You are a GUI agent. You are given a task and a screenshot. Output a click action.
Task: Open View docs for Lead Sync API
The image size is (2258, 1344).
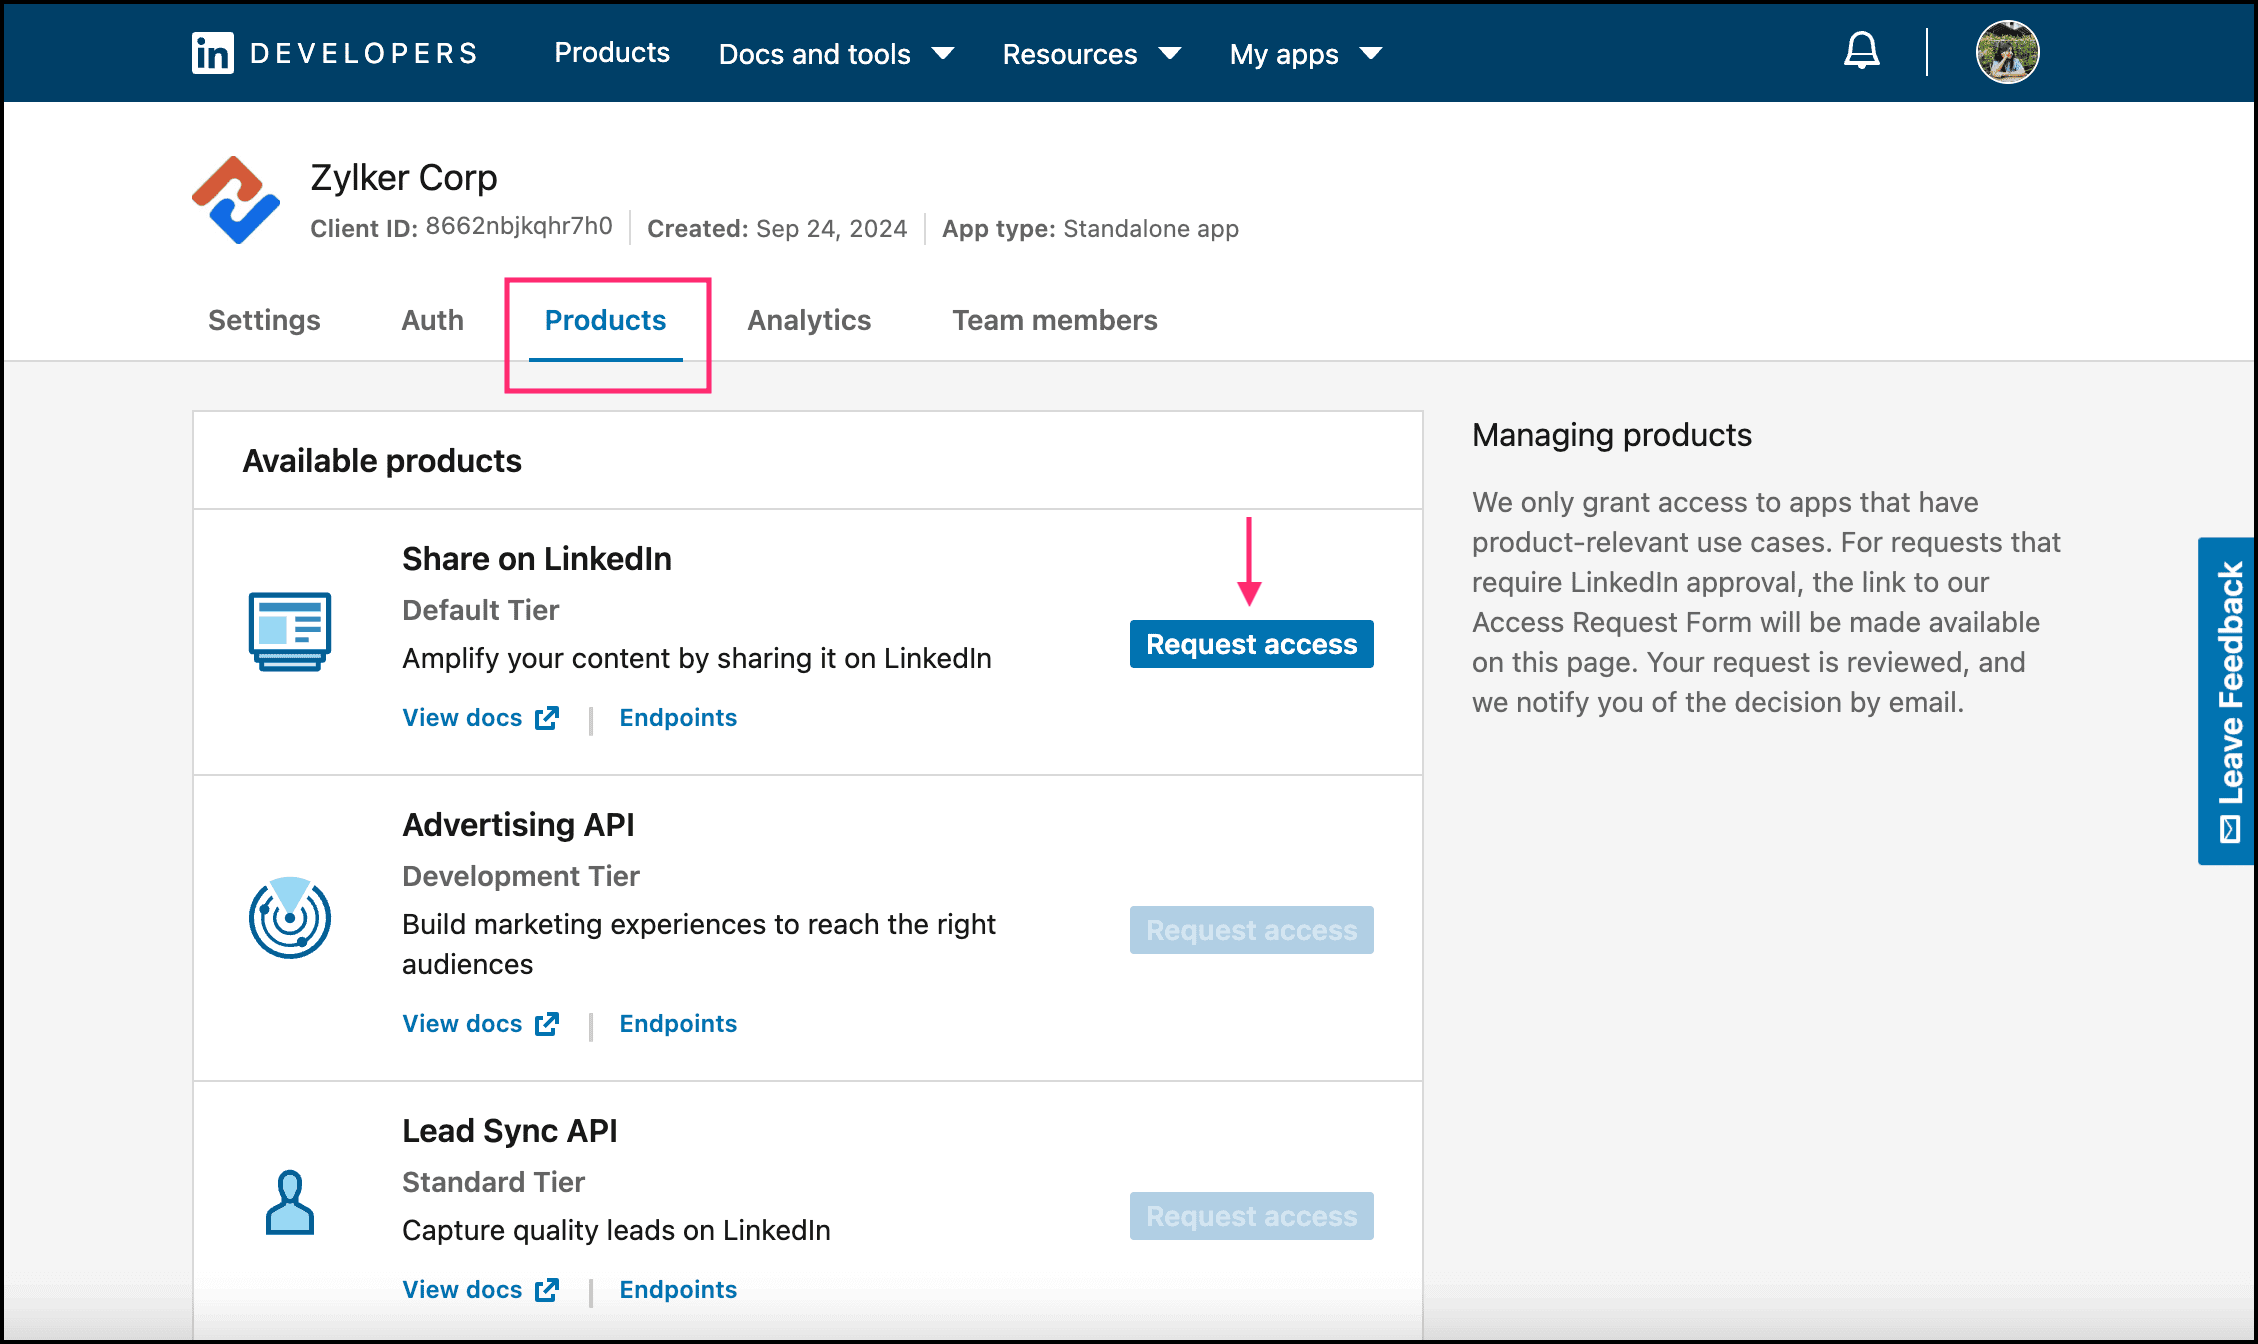462,1290
